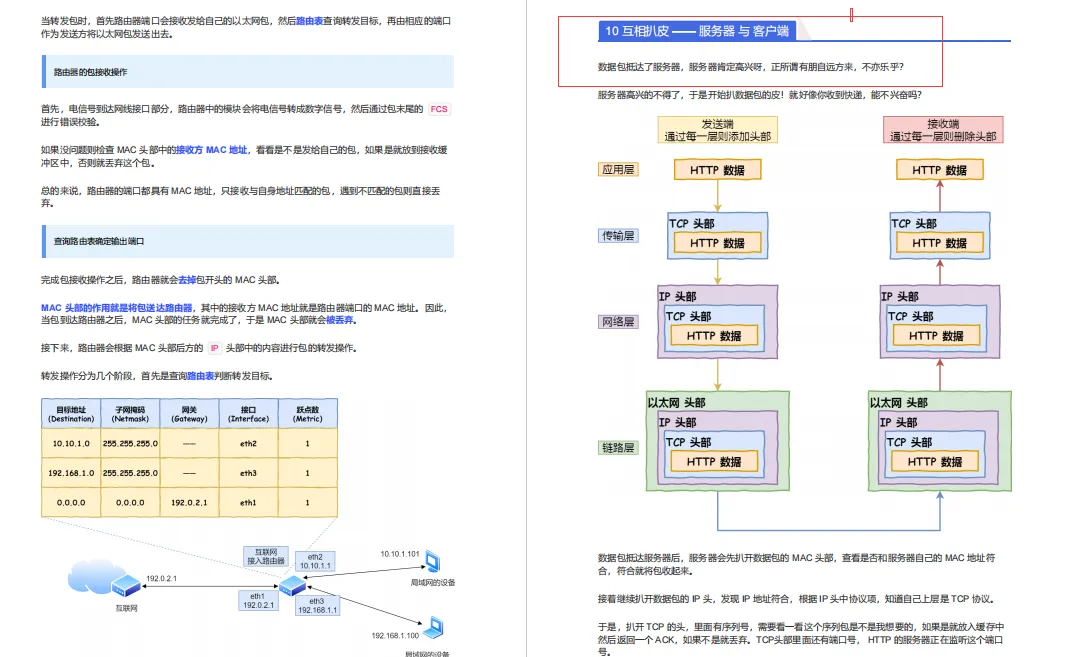Viewport: 1075px width, 657px height.
Task: Click the 链路层 layer label
Action: coord(618,448)
